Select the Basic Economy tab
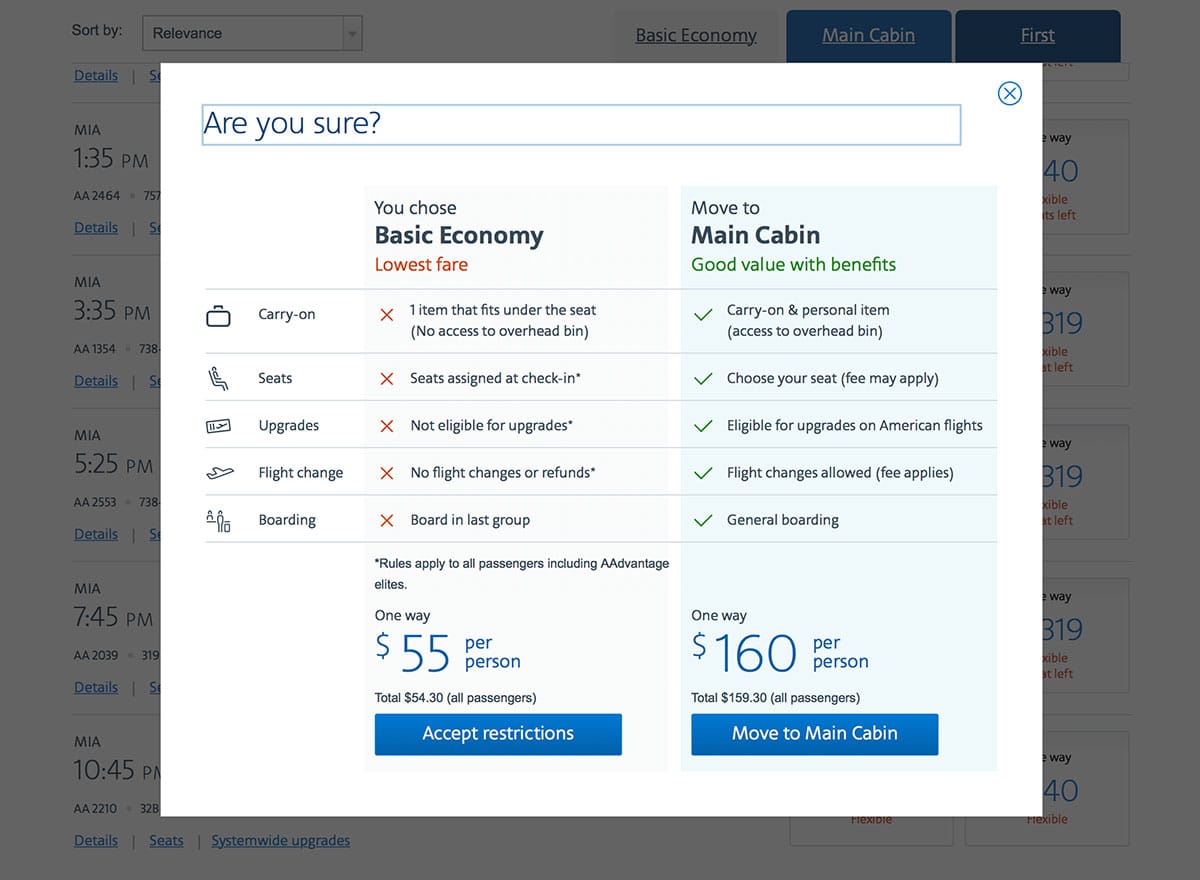 696,35
